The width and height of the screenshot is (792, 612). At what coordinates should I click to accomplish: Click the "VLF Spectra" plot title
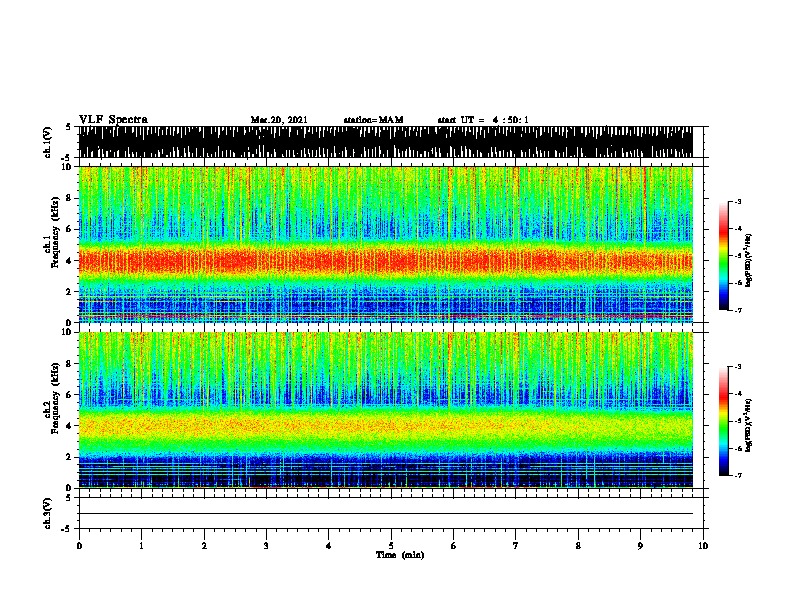[113, 120]
